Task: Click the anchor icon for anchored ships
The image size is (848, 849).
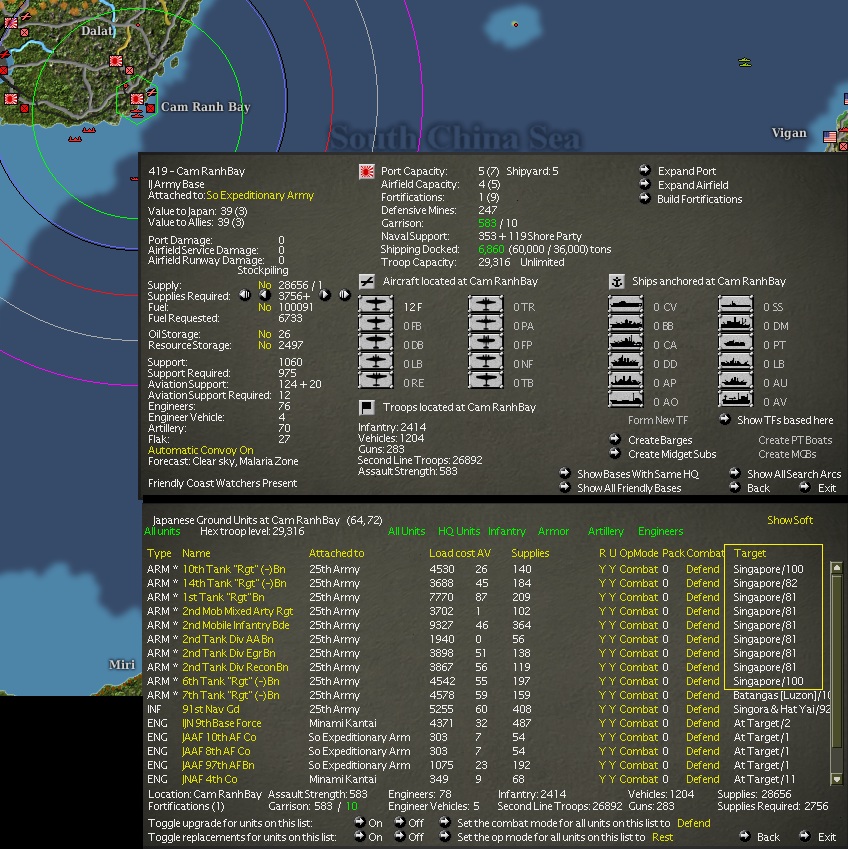Action: point(616,282)
